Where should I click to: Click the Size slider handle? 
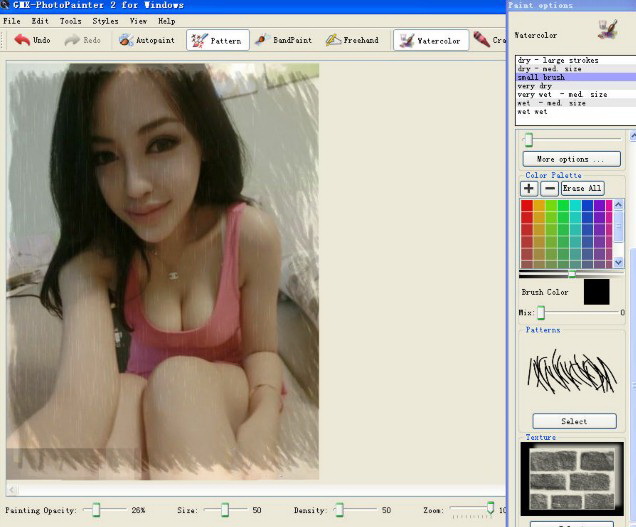[x=225, y=510]
